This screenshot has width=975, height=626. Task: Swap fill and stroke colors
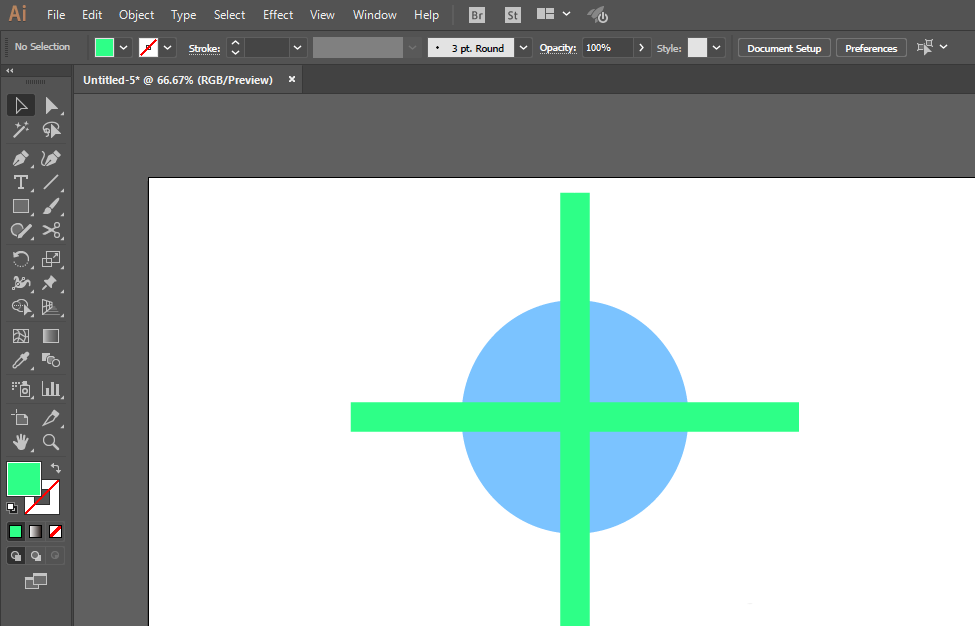(55, 468)
